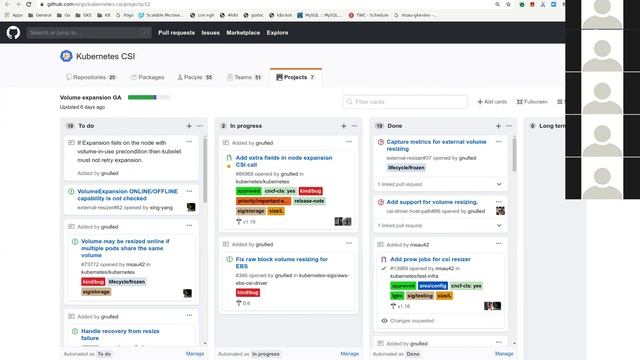Open 'Add prow jobs for csi resizer' pull request
This screenshot has height=360, width=640.
coord(430,259)
